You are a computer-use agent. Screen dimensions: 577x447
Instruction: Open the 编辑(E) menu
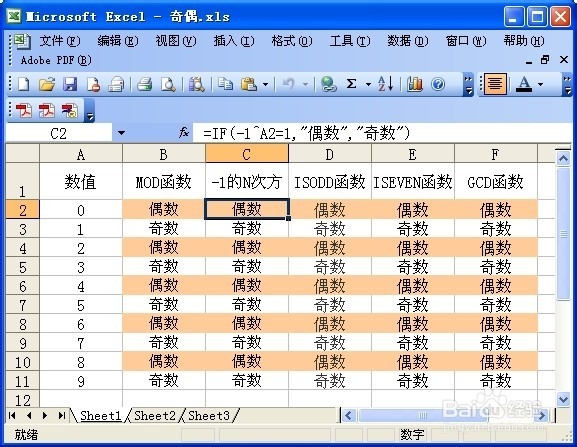[118, 41]
